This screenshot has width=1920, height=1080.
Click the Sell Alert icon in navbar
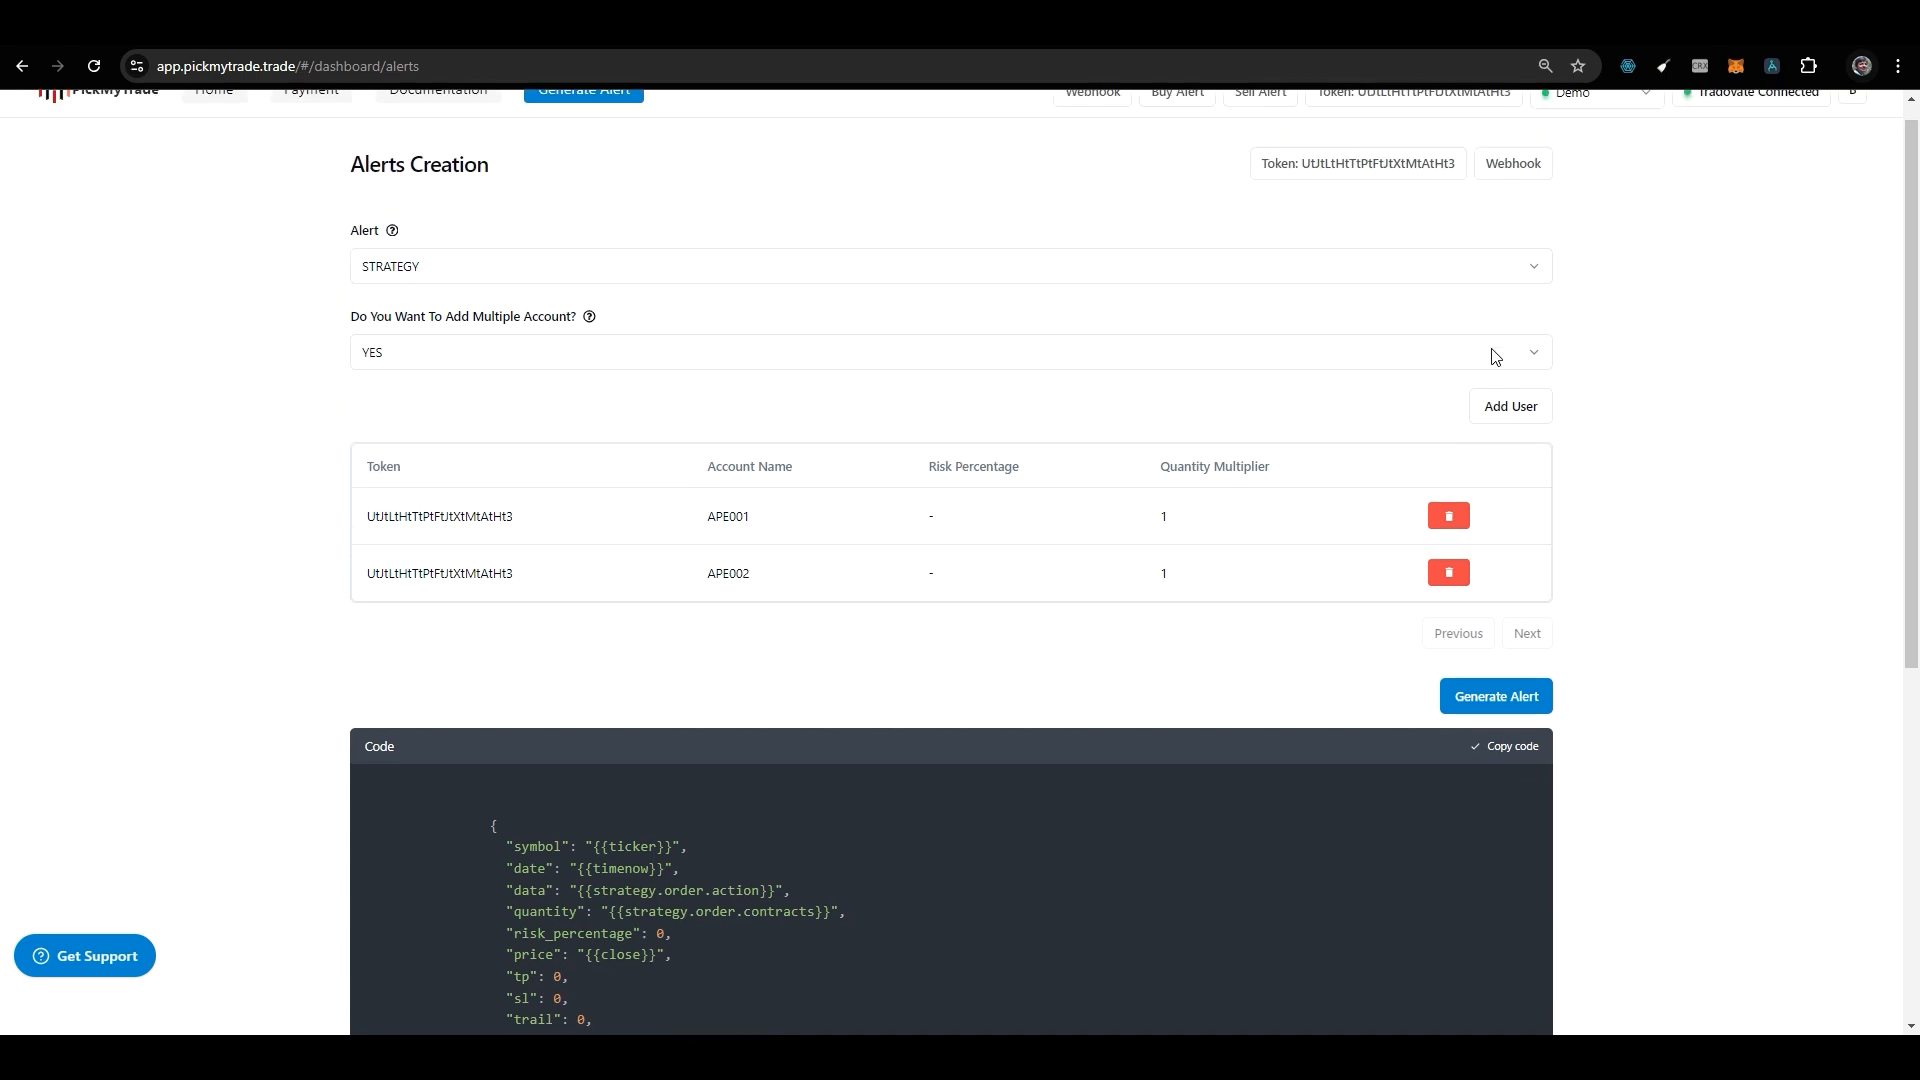coord(1259,90)
